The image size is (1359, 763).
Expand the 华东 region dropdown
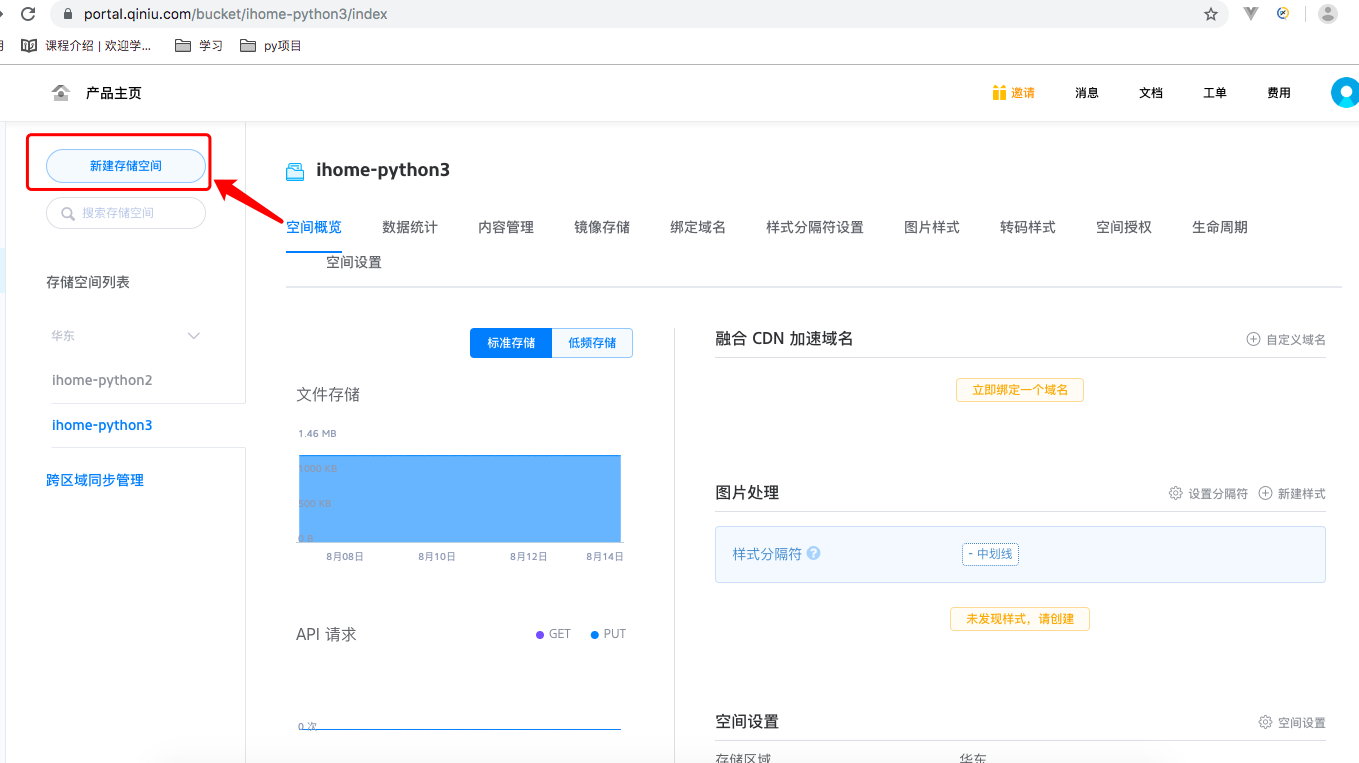coord(192,335)
